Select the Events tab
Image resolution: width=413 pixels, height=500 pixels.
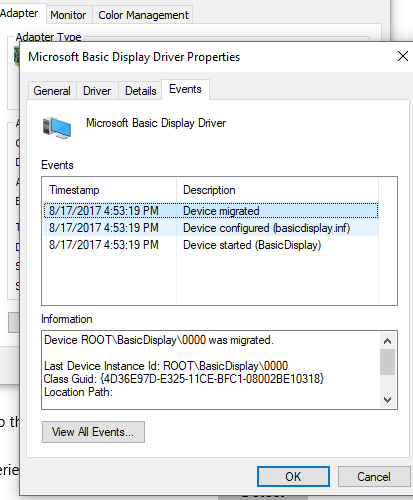(185, 89)
